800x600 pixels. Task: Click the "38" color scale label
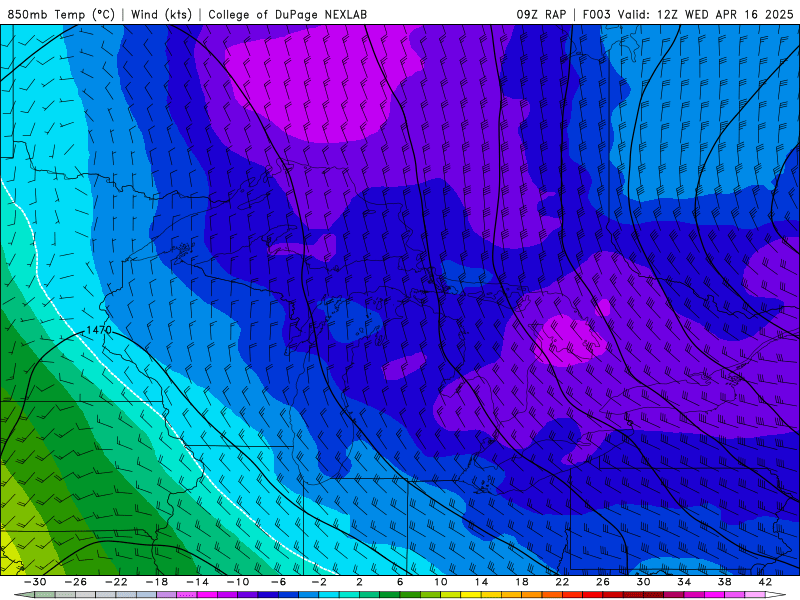pos(724,582)
